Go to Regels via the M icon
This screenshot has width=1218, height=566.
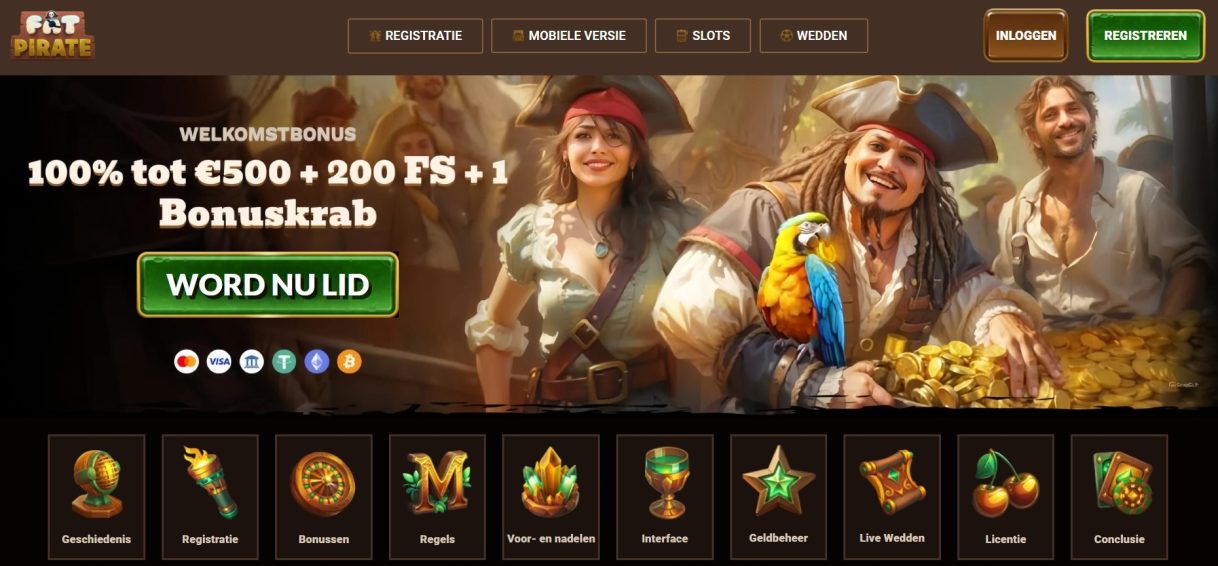coord(437,496)
